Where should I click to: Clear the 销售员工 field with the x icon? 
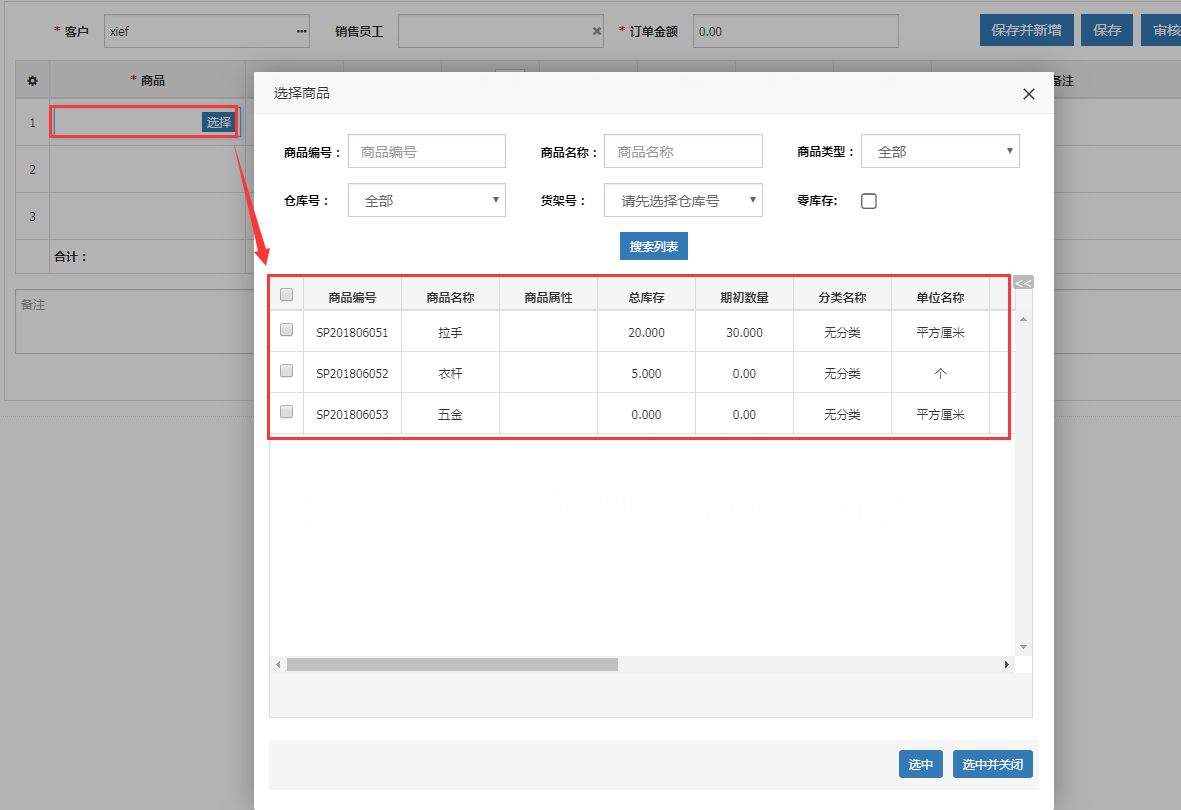597,32
